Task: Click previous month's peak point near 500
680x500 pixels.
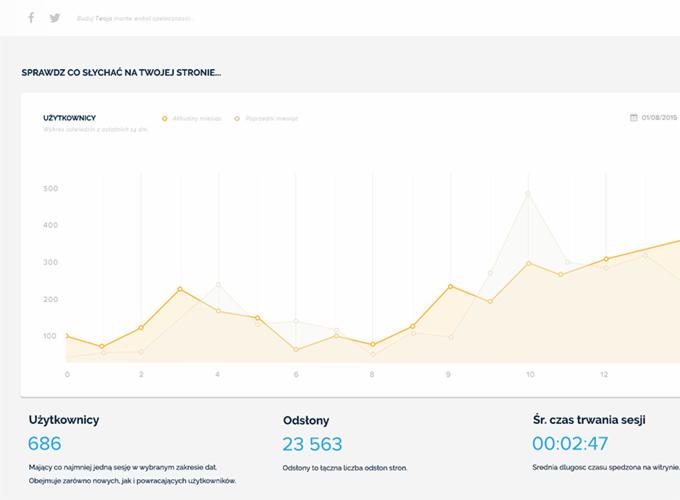Action: (528, 193)
